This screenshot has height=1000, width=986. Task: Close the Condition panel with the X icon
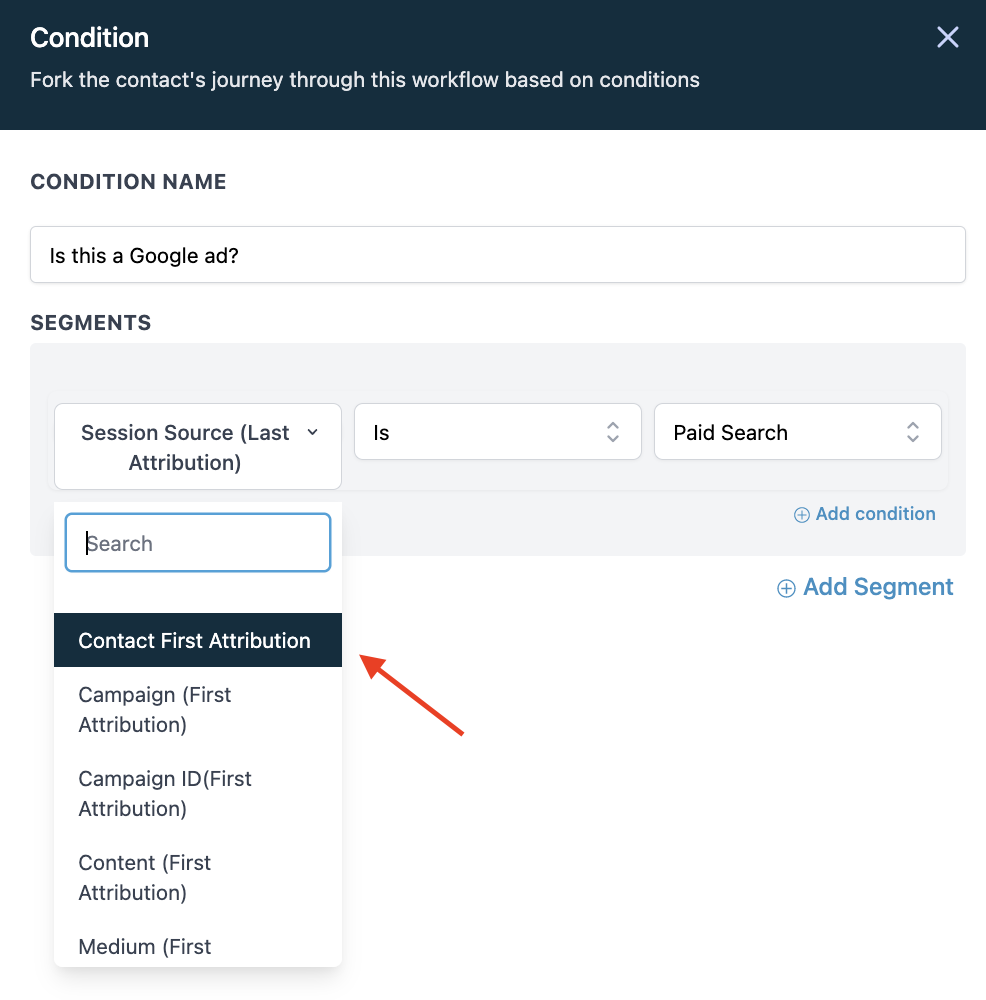pos(947,38)
